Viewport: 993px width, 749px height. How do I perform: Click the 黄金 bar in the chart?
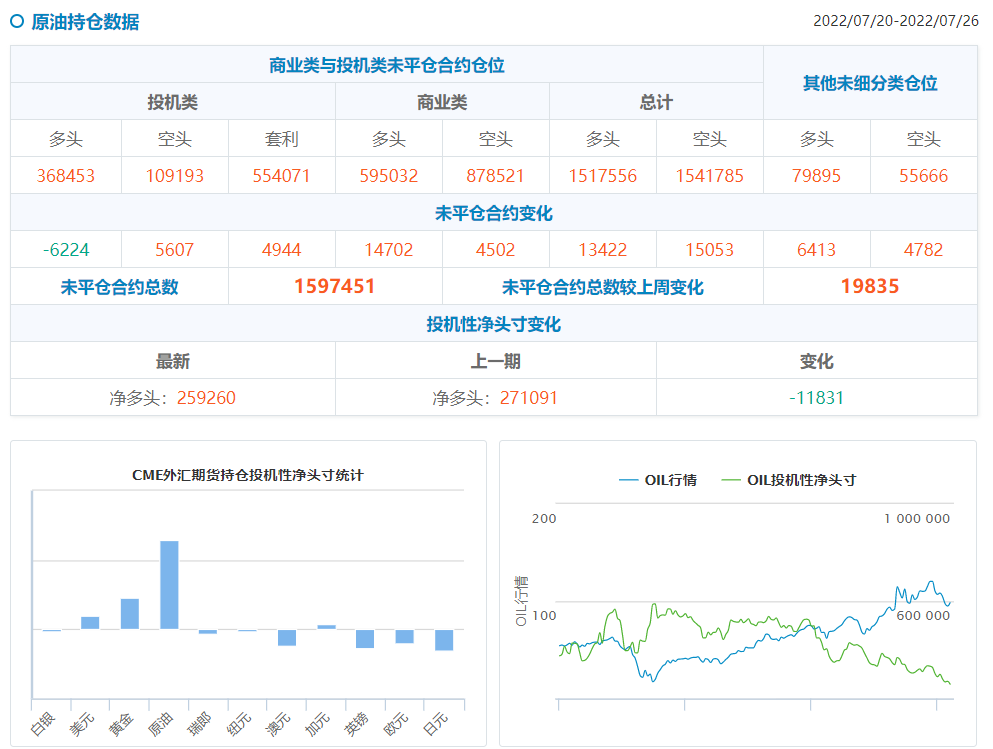pos(130,613)
